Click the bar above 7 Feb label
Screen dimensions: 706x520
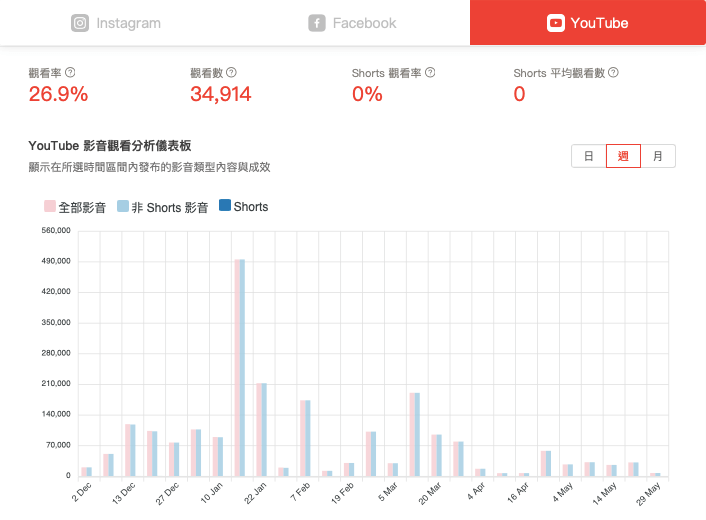pos(305,438)
